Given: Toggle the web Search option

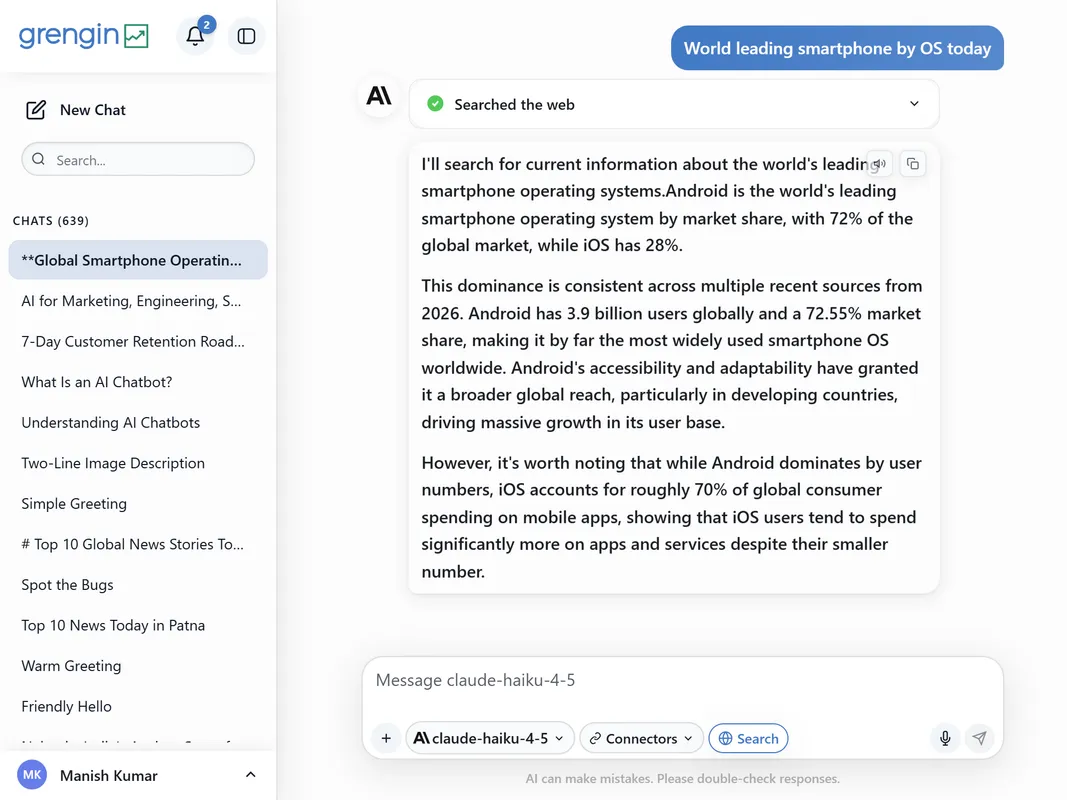Looking at the screenshot, I should pyautogui.click(x=748, y=738).
